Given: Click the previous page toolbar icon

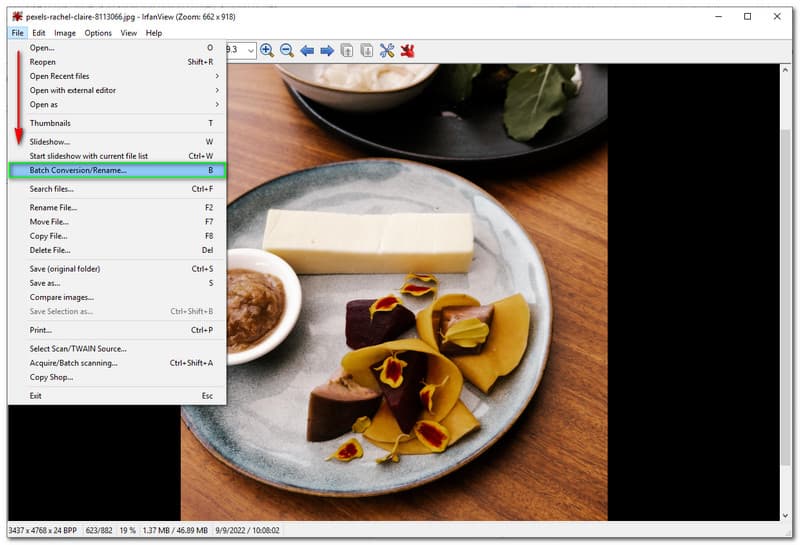Looking at the screenshot, I should [x=347, y=50].
